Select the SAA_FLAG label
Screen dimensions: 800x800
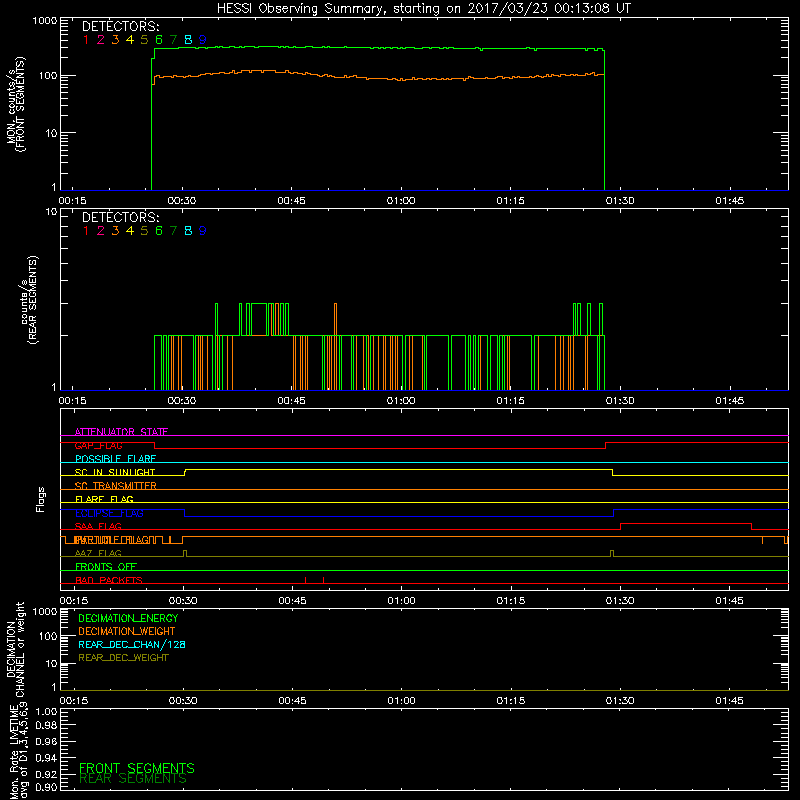pyautogui.click(x=98, y=526)
